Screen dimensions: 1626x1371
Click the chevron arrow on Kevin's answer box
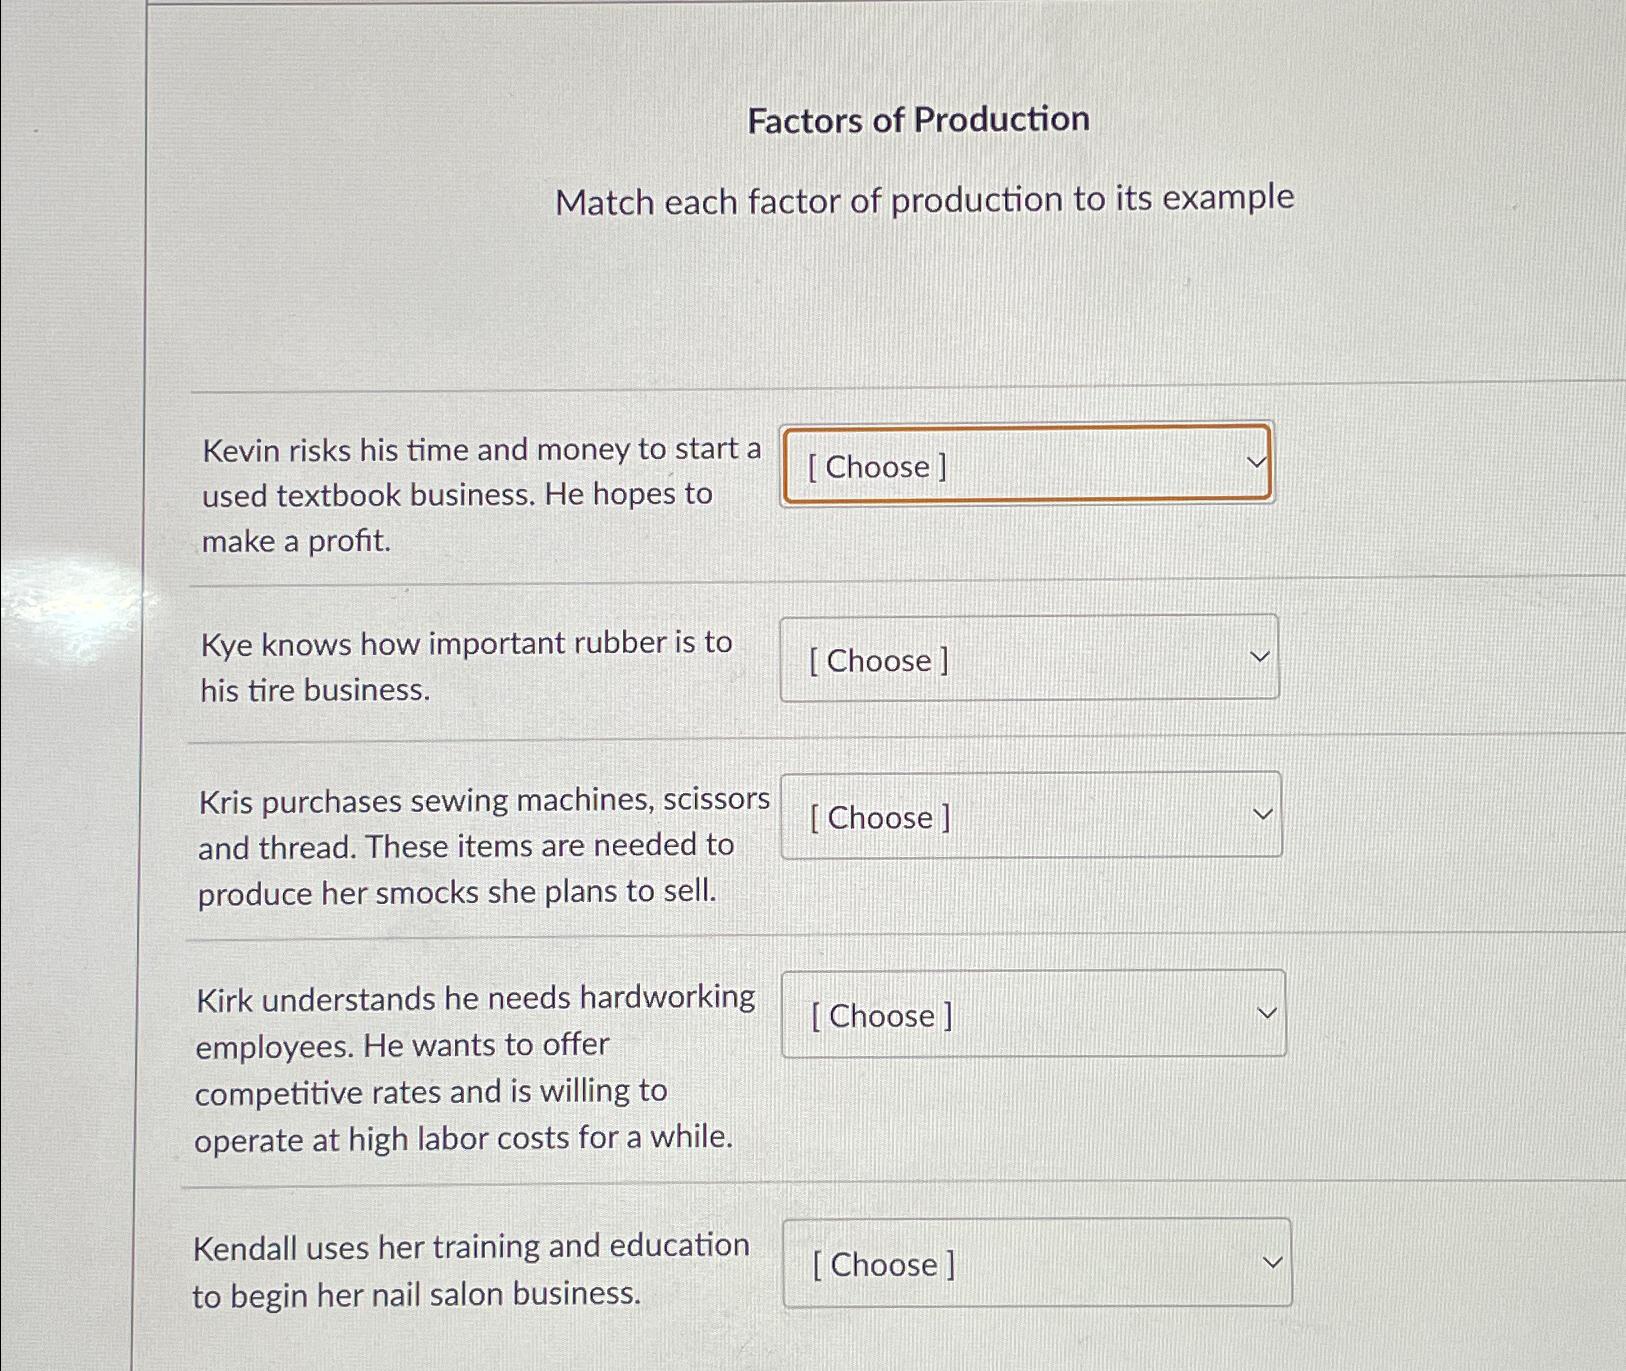coord(1258,463)
